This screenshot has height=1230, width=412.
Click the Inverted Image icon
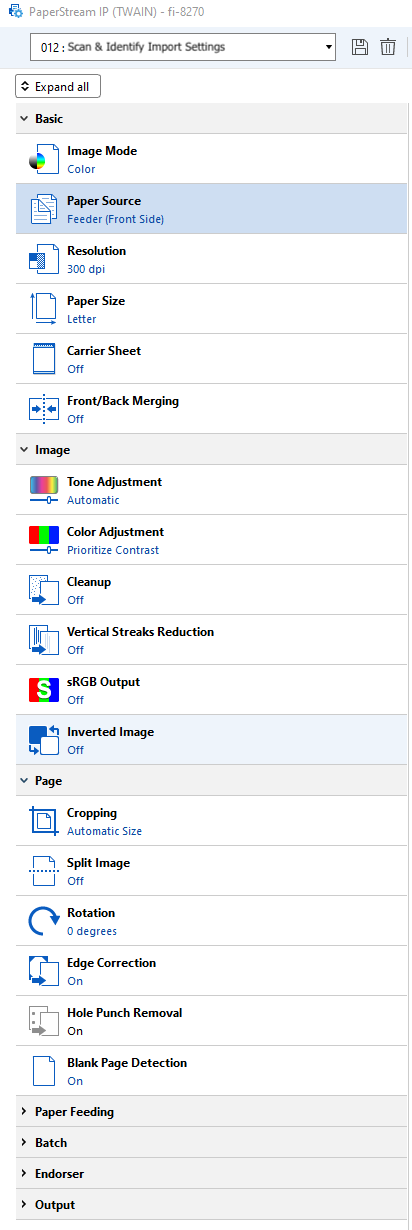pyautogui.click(x=43, y=740)
